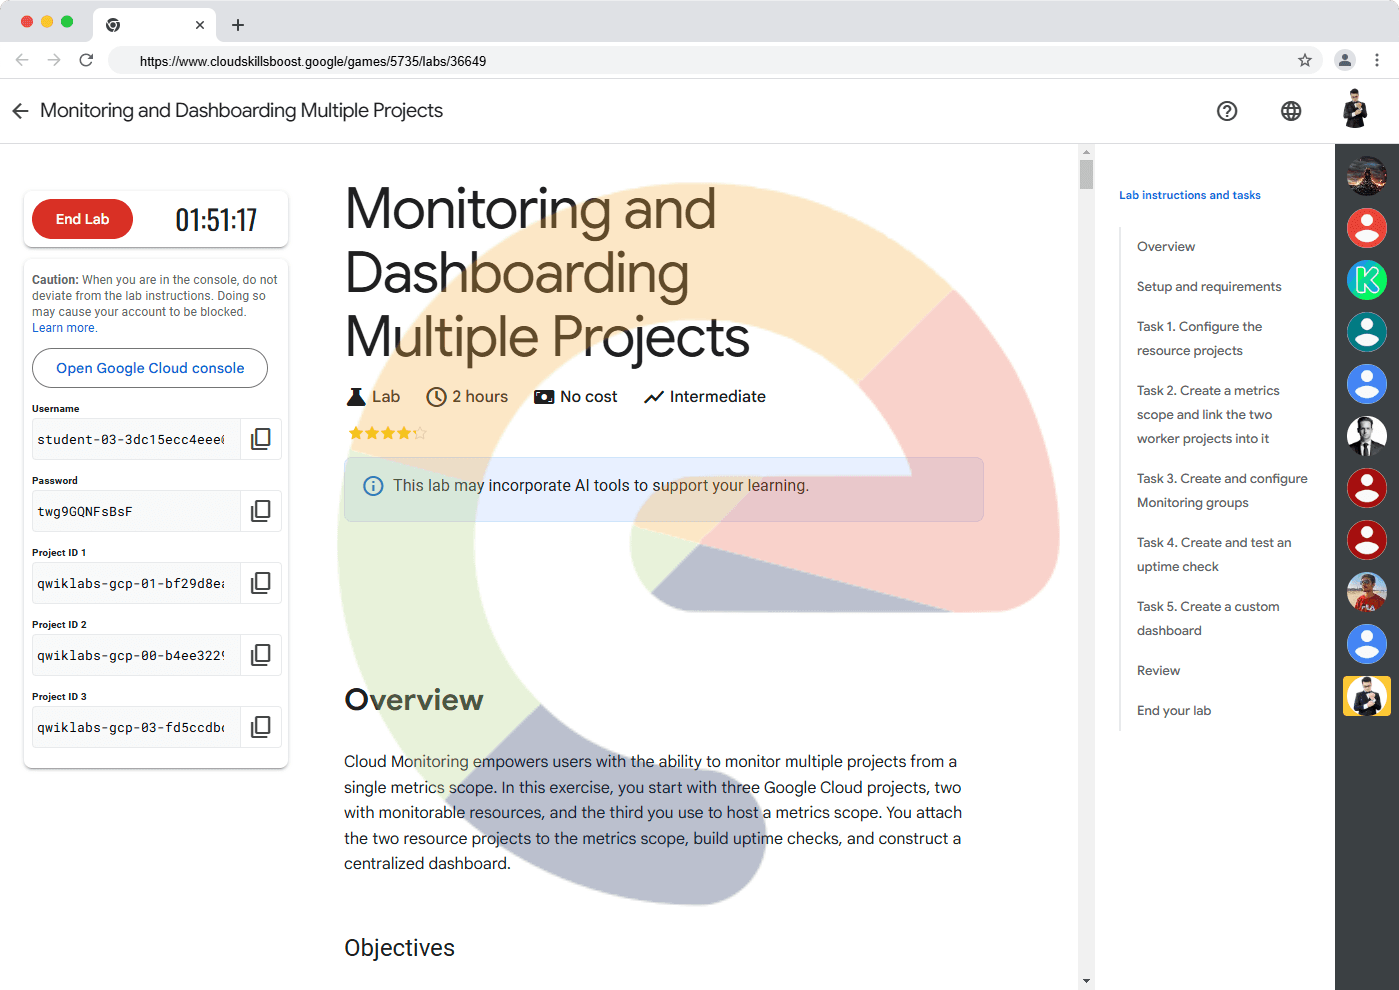This screenshot has height=990, width=1399.
Task: Copy the Password value
Action: click(x=260, y=511)
